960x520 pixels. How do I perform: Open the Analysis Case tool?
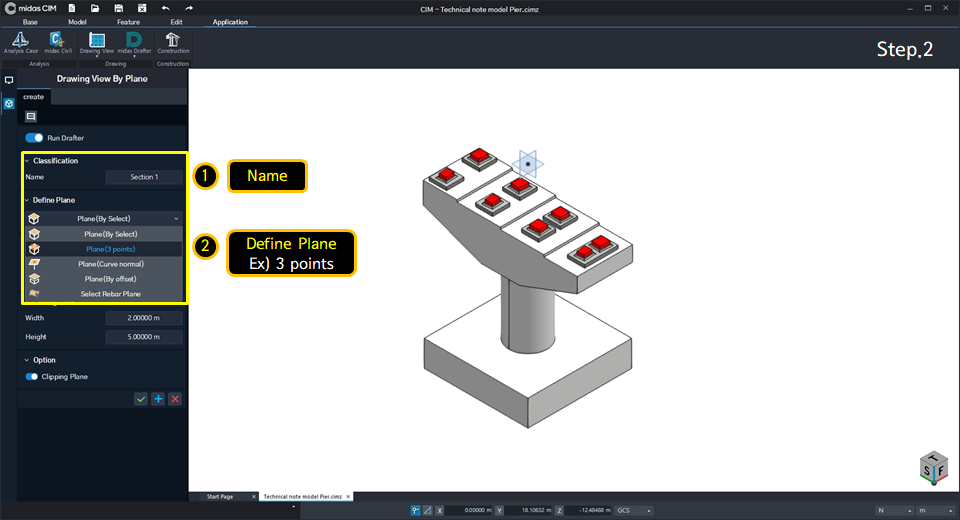pyautogui.click(x=21, y=43)
